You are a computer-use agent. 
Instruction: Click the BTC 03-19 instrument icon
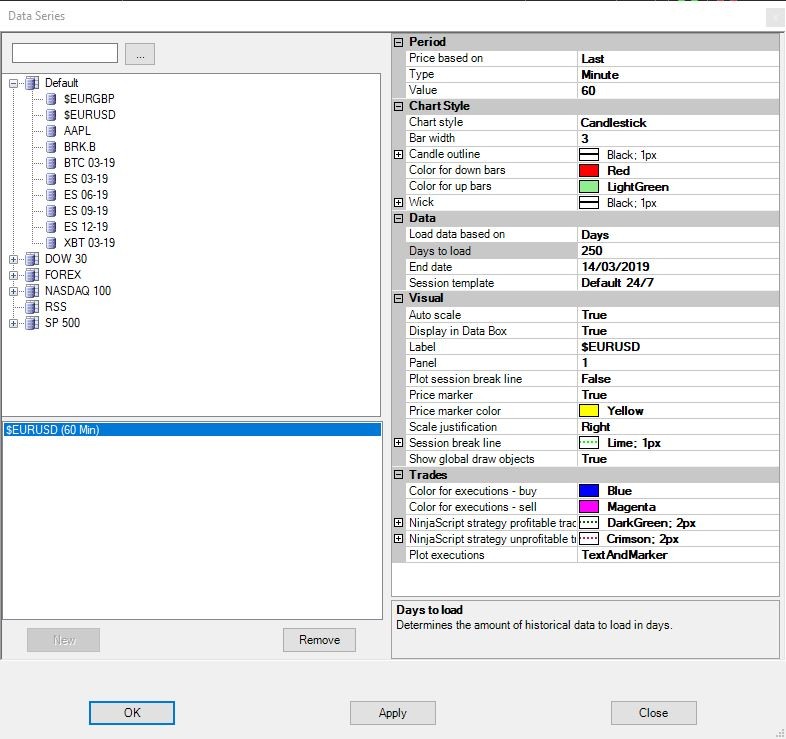pyautogui.click(x=51, y=163)
